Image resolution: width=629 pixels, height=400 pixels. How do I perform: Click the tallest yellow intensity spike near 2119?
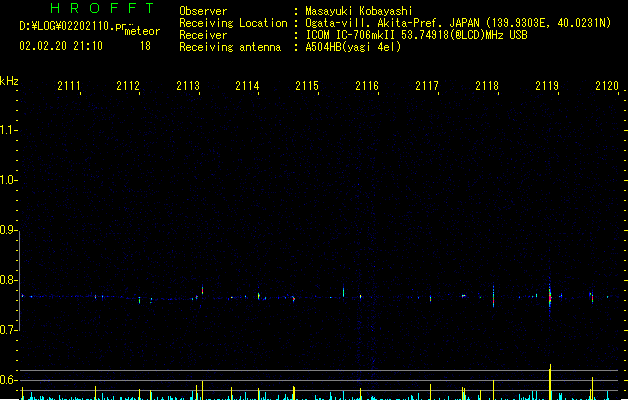coord(550,382)
